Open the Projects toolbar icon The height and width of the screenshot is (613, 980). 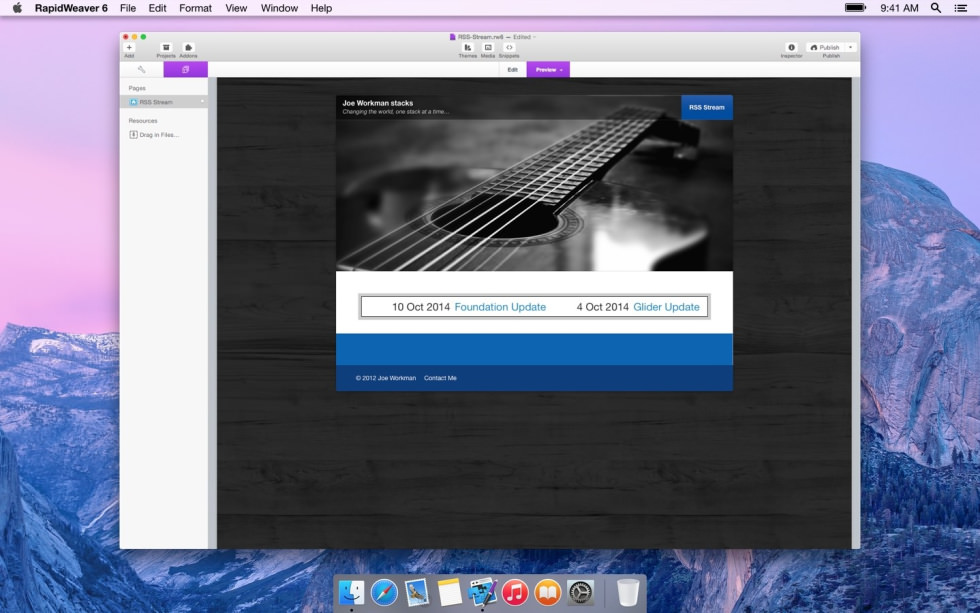pos(166,48)
